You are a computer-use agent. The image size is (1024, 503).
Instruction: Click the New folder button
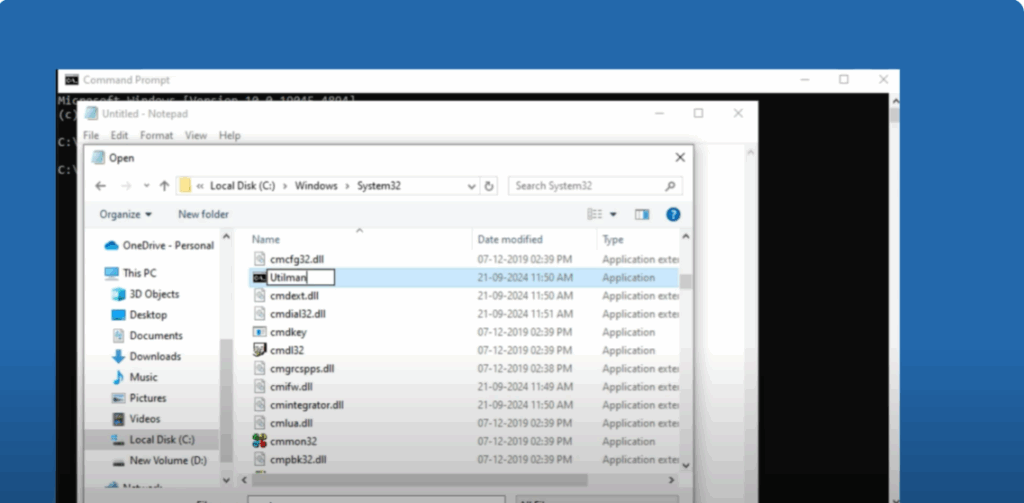click(203, 214)
